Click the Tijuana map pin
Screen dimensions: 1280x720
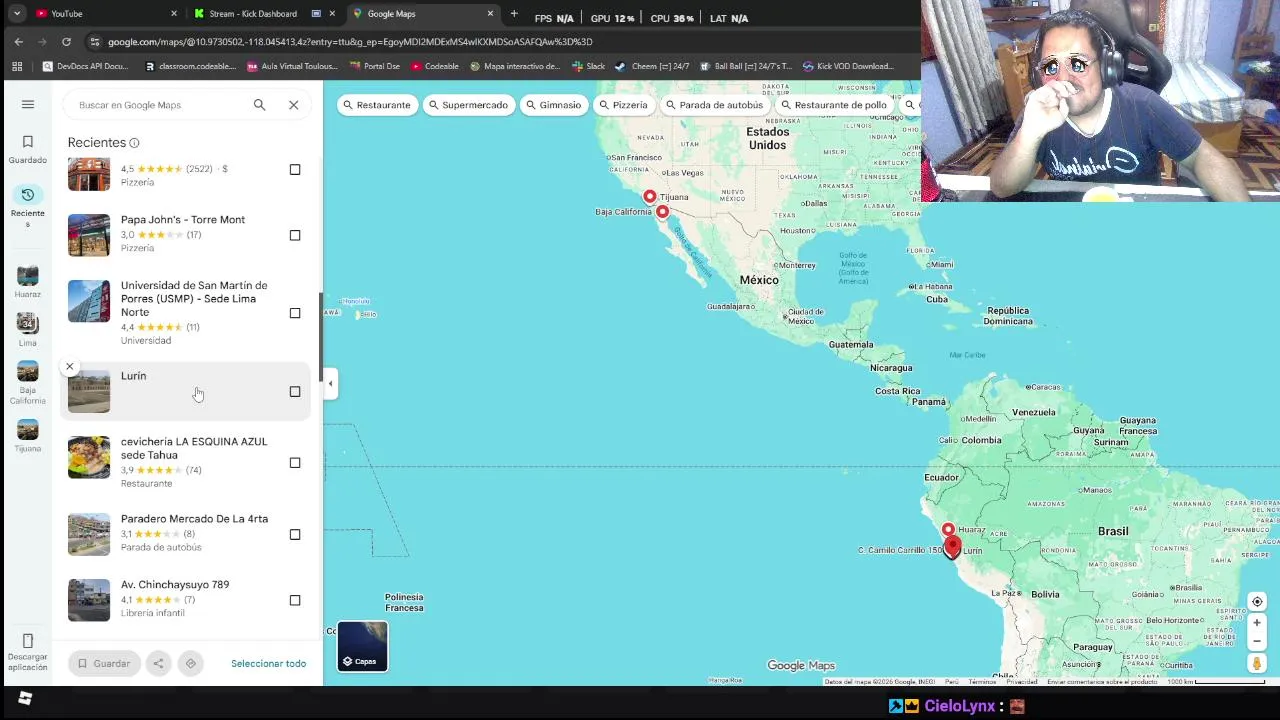(650, 196)
